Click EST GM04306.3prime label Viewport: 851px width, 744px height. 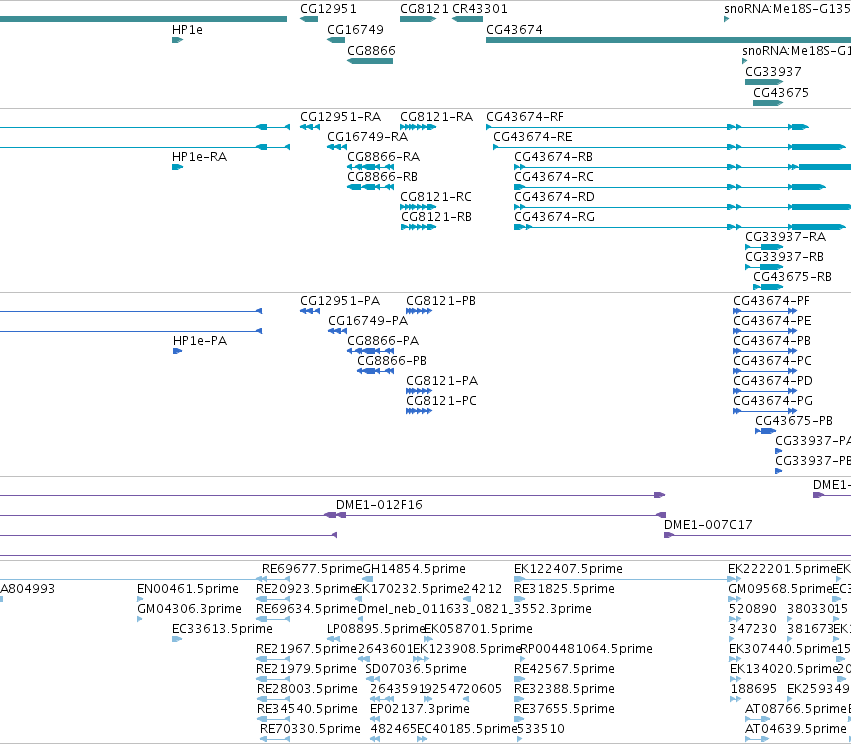point(189,609)
